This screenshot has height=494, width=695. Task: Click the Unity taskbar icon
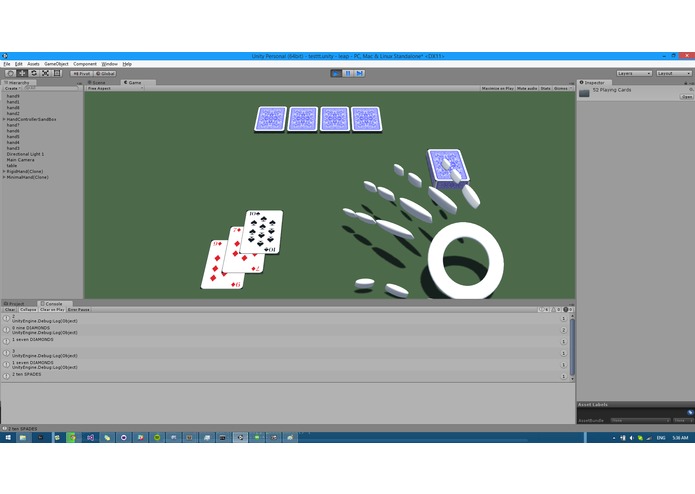click(240, 437)
